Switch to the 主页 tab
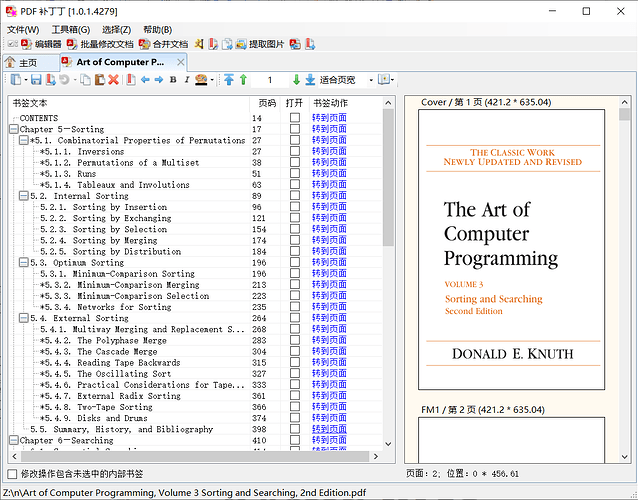 [x=31, y=63]
